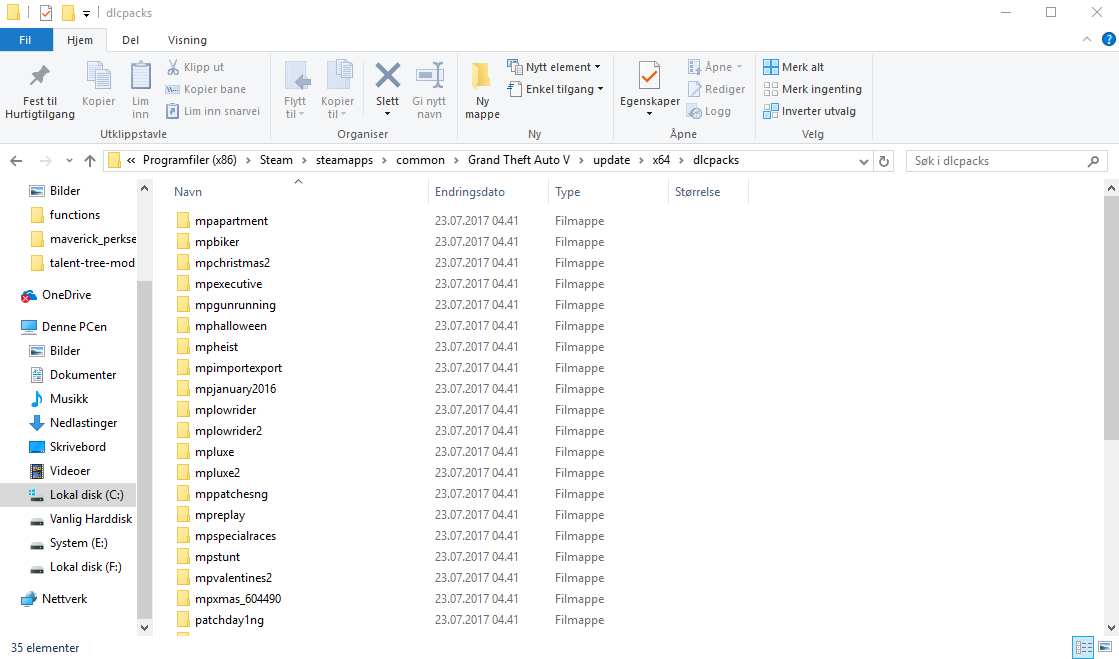
Task: Select the mpspecialraces folder
Action: pyautogui.click(x=236, y=536)
